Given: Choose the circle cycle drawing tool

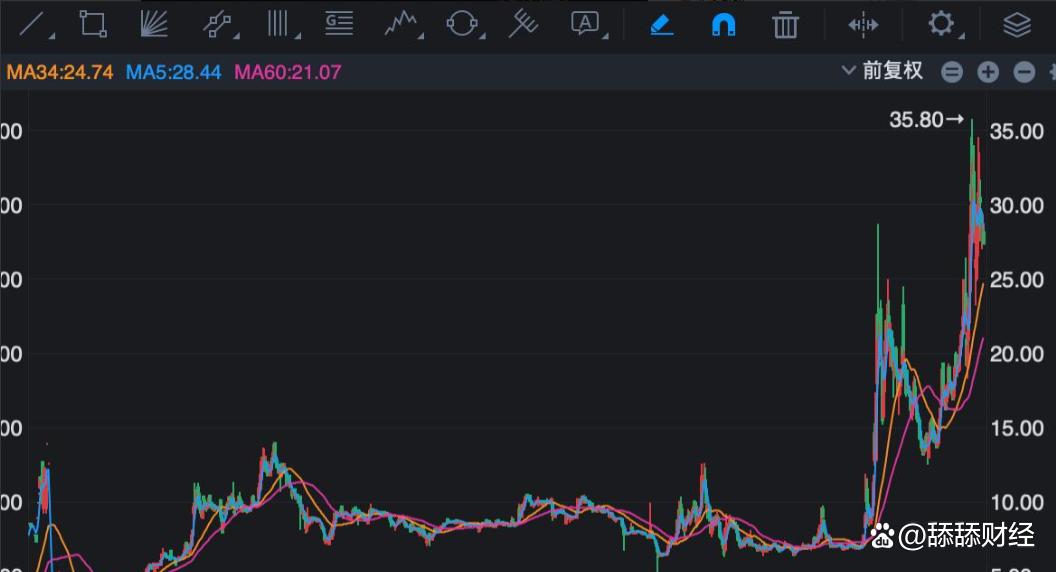Looking at the screenshot, I should tap(461, 23).
